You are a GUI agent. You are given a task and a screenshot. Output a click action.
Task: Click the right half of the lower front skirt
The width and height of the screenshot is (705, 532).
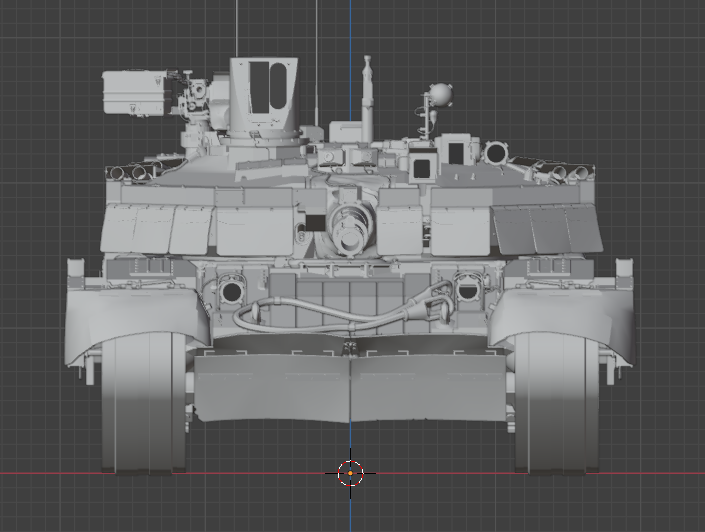tap(430, 387)
